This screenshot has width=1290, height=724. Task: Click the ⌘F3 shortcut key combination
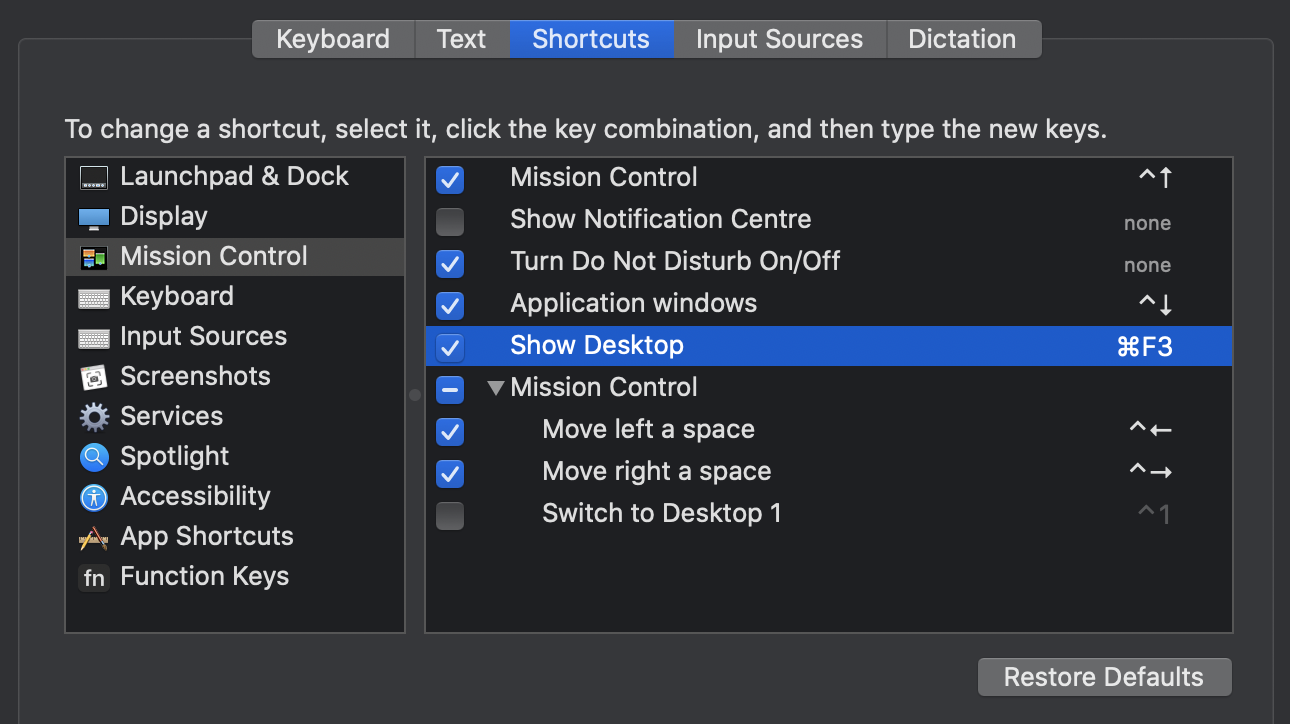pos(1143,347)
